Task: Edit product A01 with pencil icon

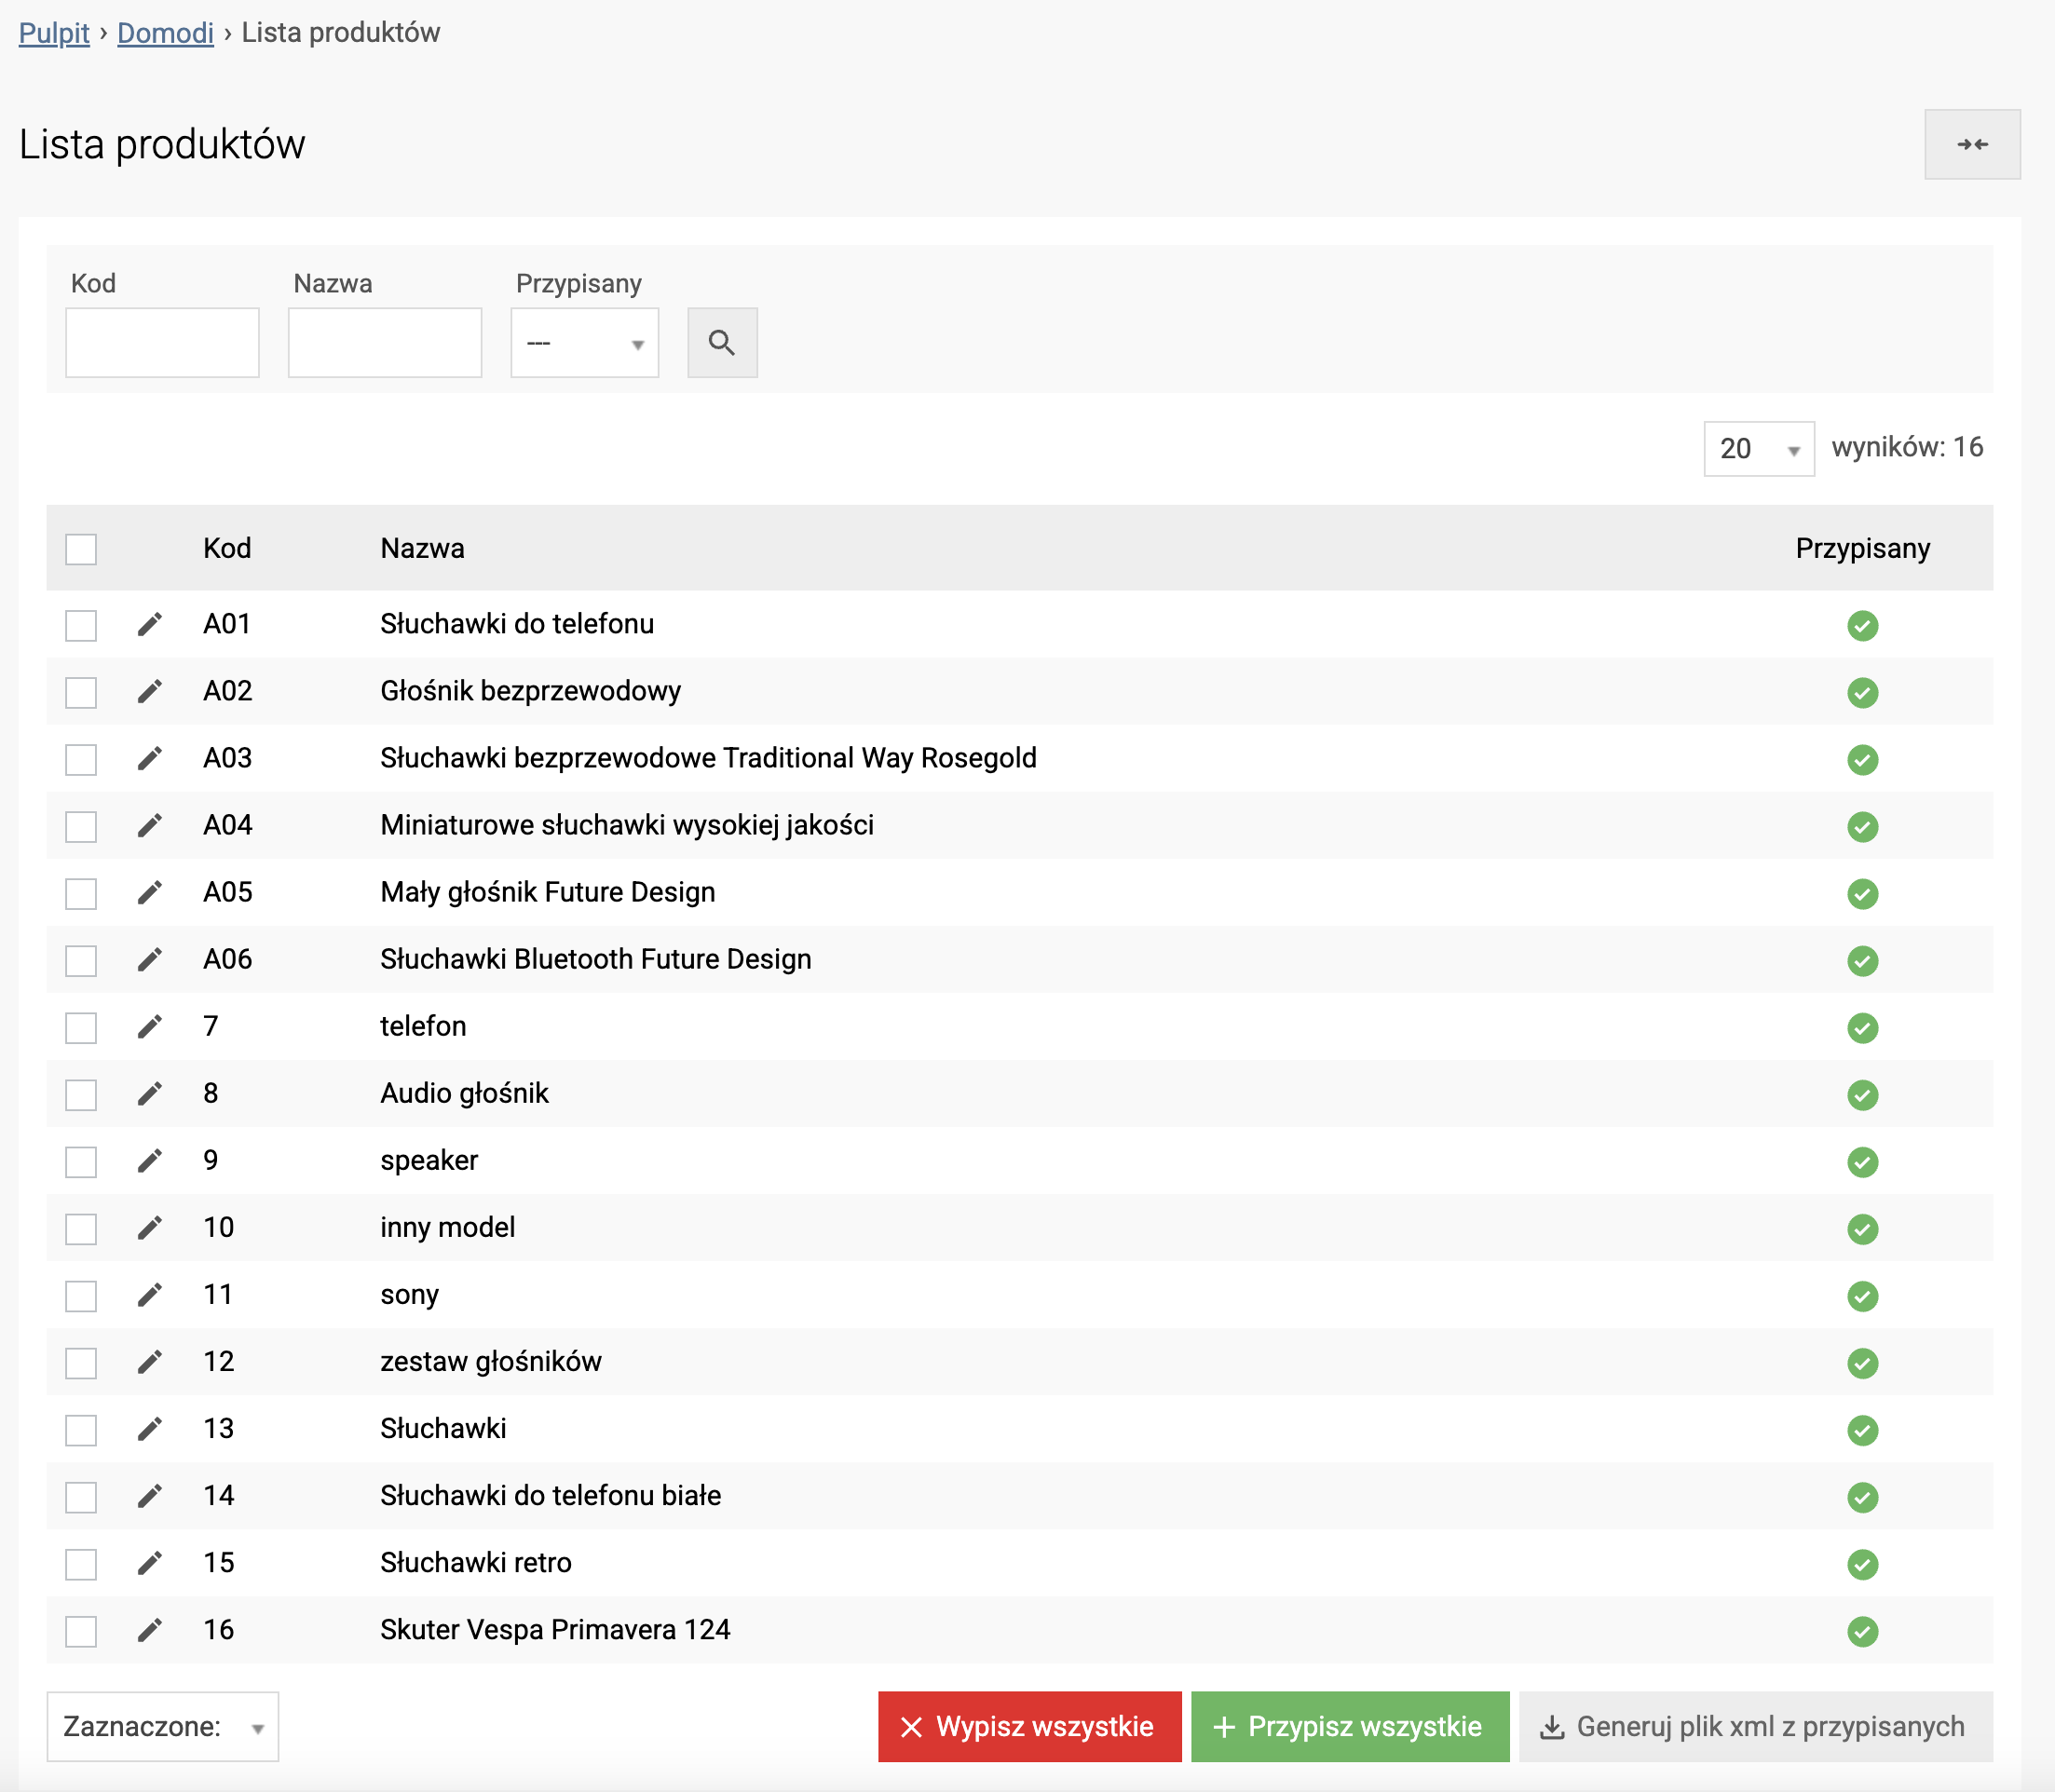Action: coord(150,625)
